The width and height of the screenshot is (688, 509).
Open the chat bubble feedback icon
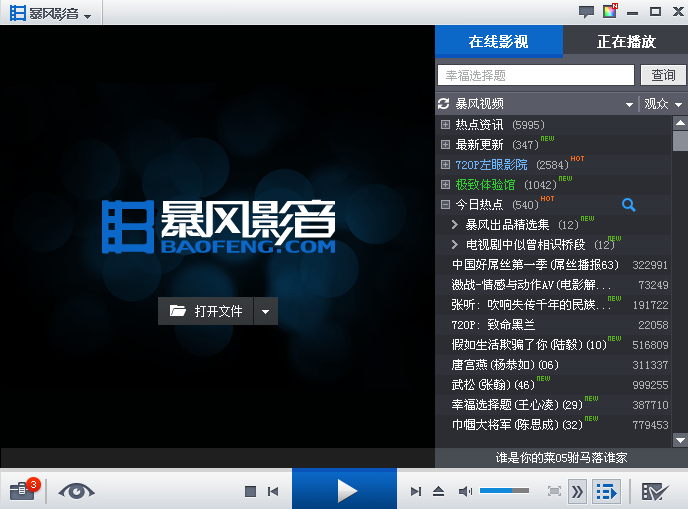coord(586,12)
